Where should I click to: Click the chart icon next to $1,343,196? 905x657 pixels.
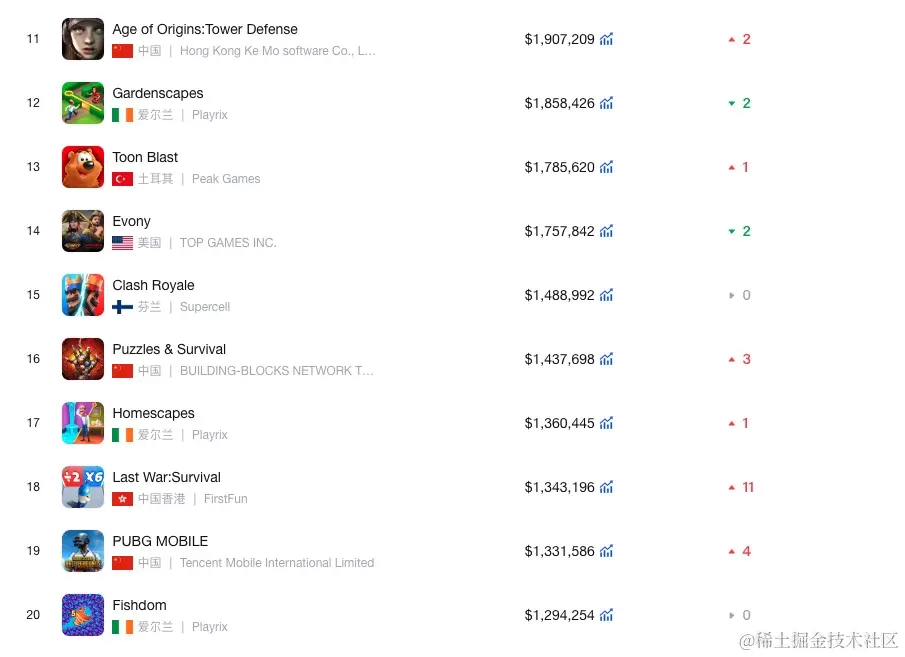point(607,487)
